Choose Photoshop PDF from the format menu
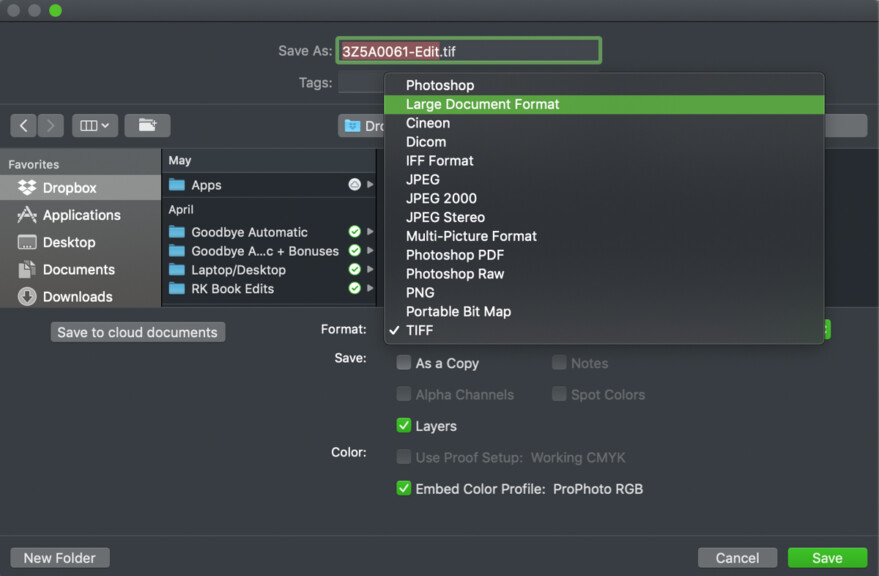879x576 pixels. [454, 255]
